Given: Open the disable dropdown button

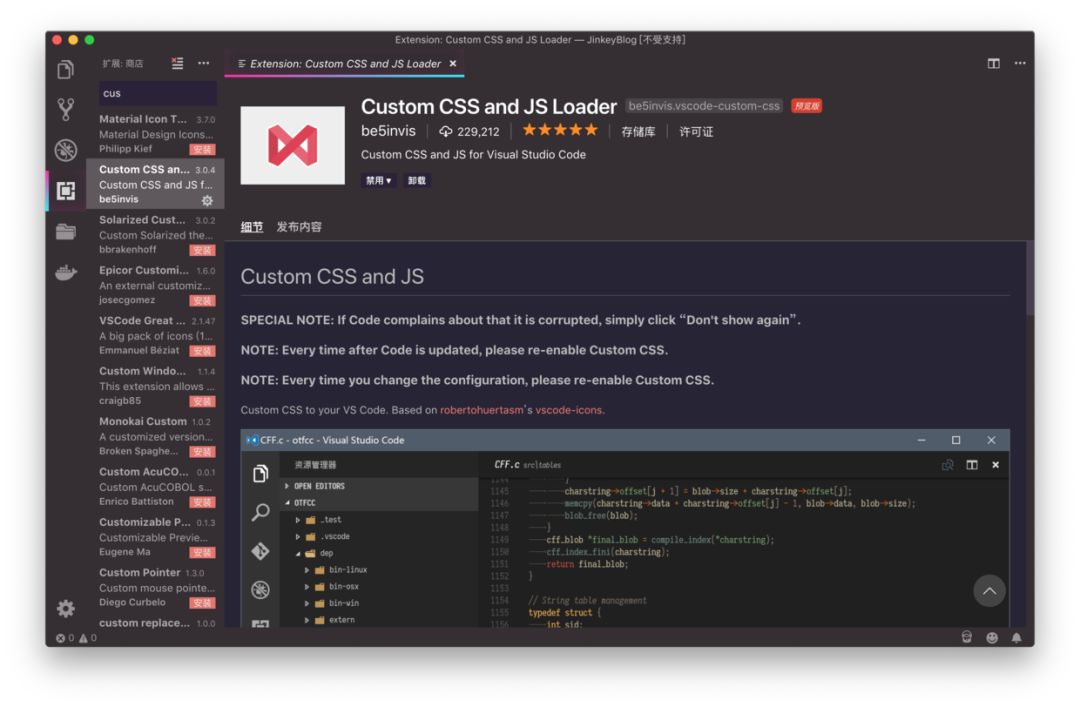Looking at the screenshot, I should [378, 181].
